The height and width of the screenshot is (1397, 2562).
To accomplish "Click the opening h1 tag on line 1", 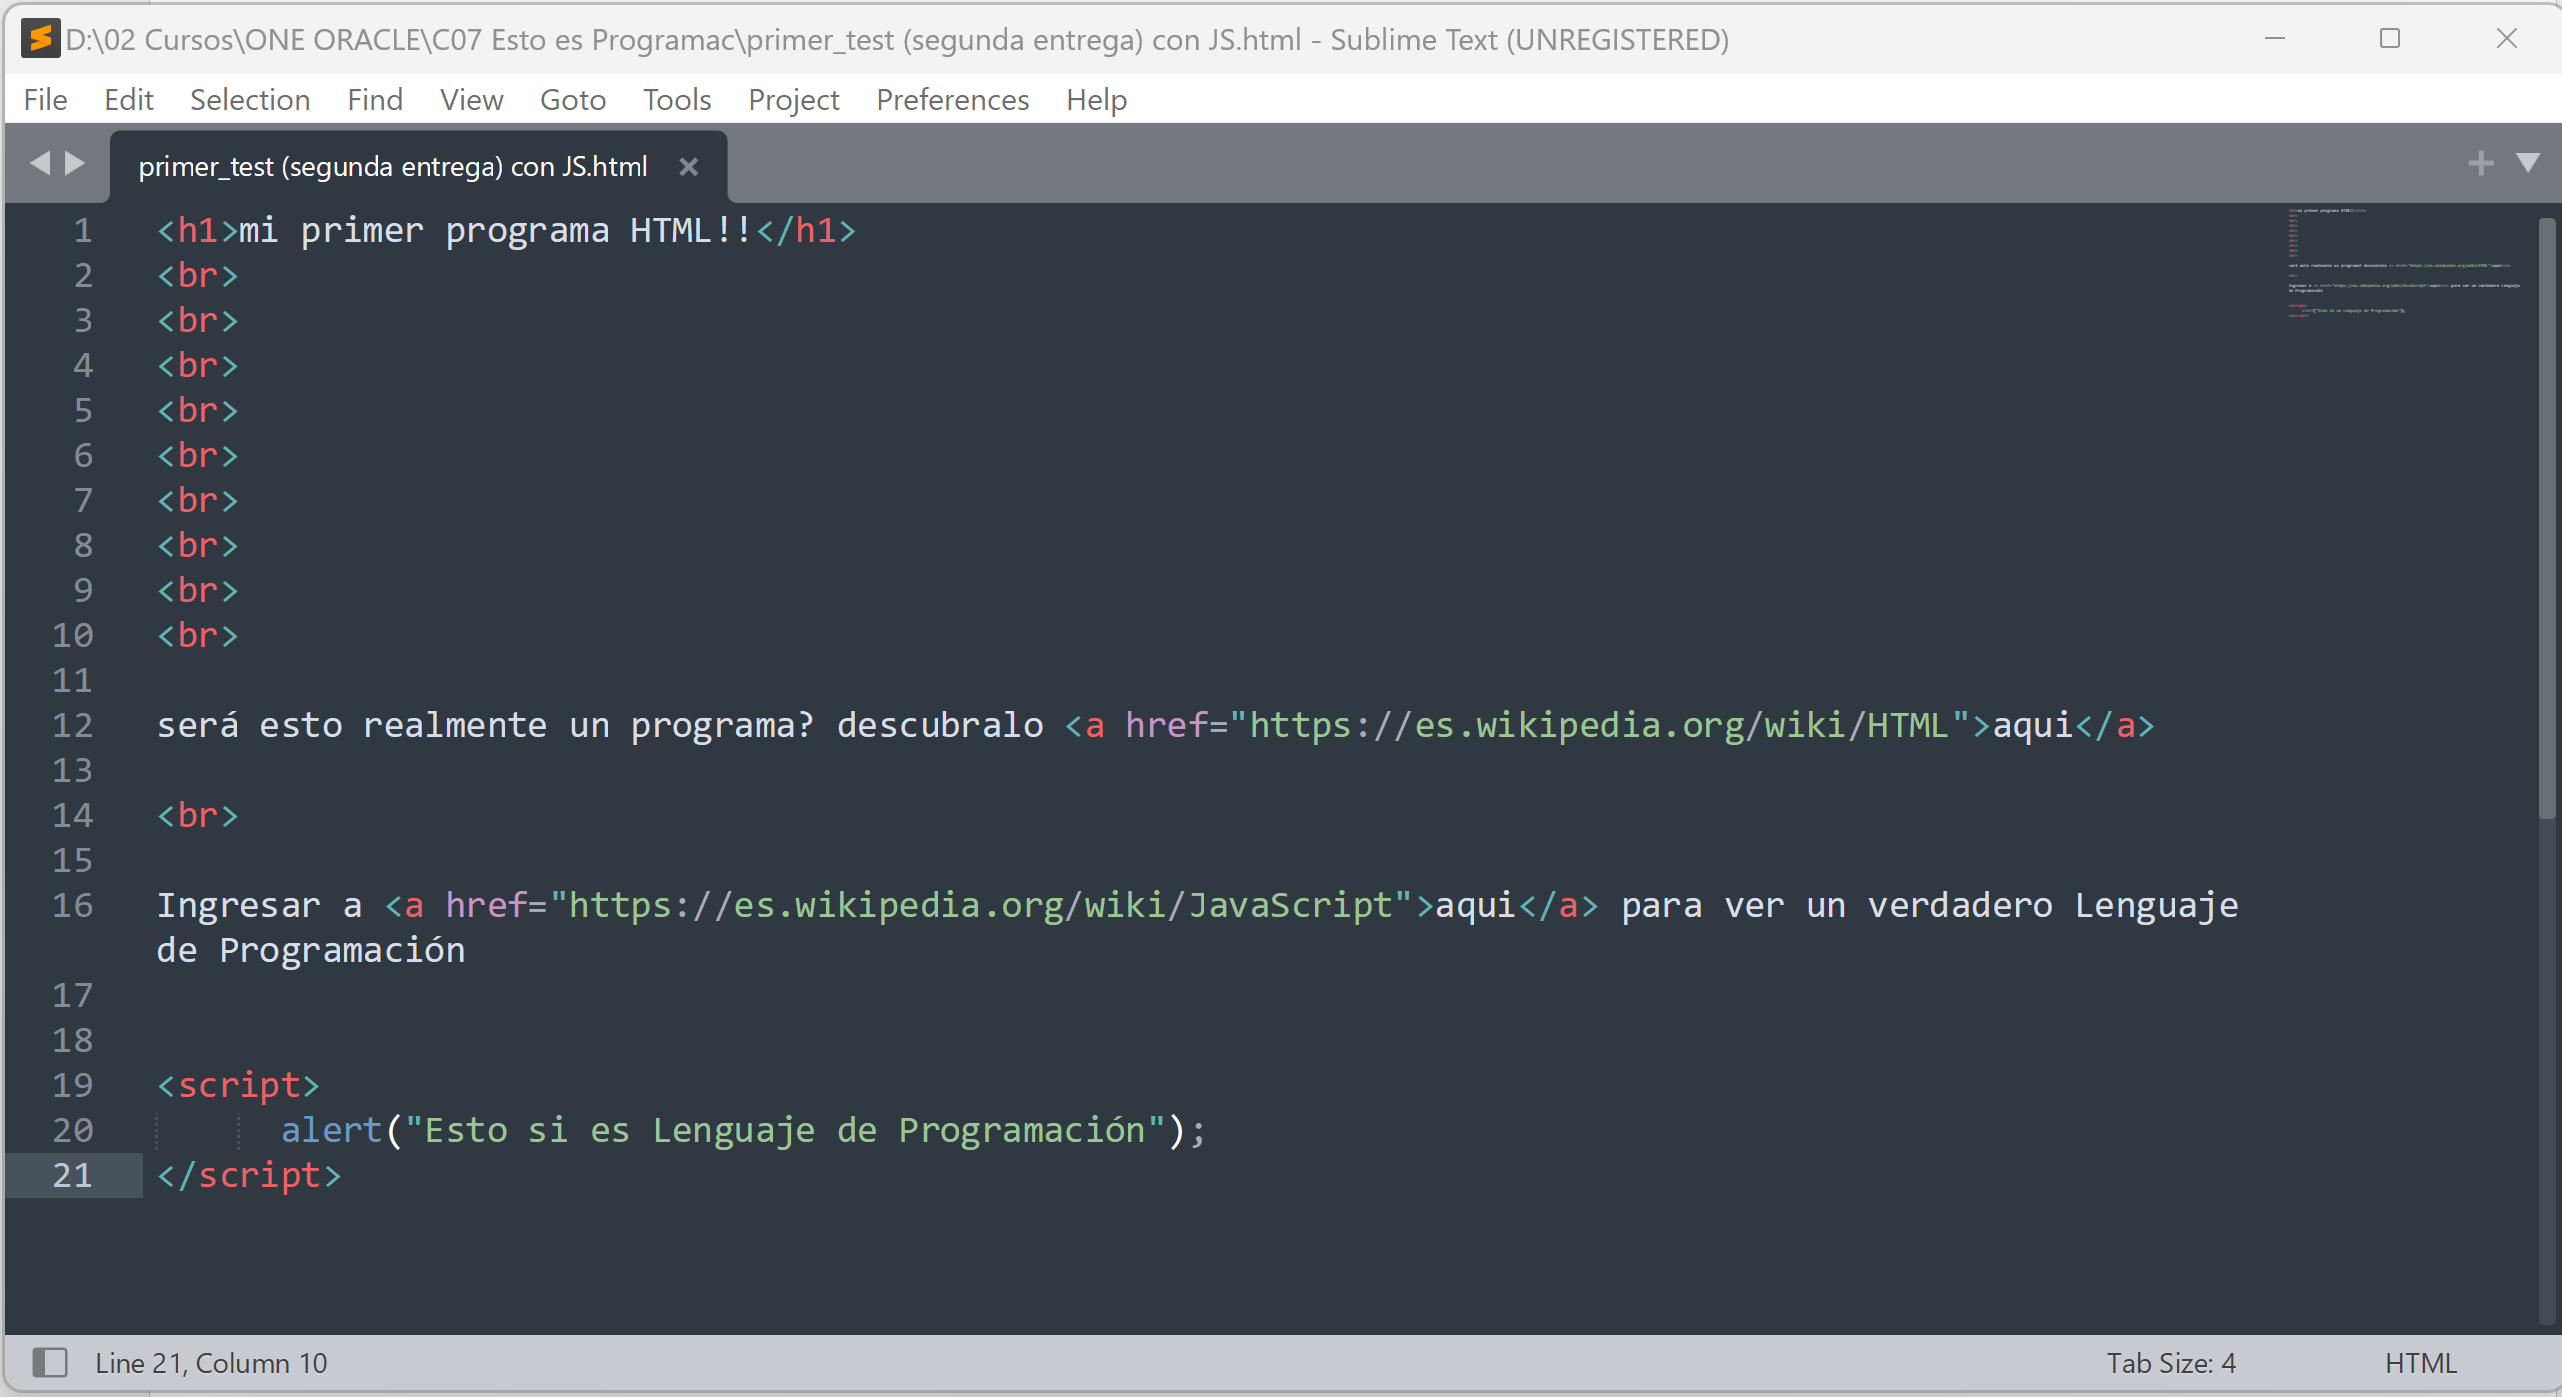I will [198, 231].
